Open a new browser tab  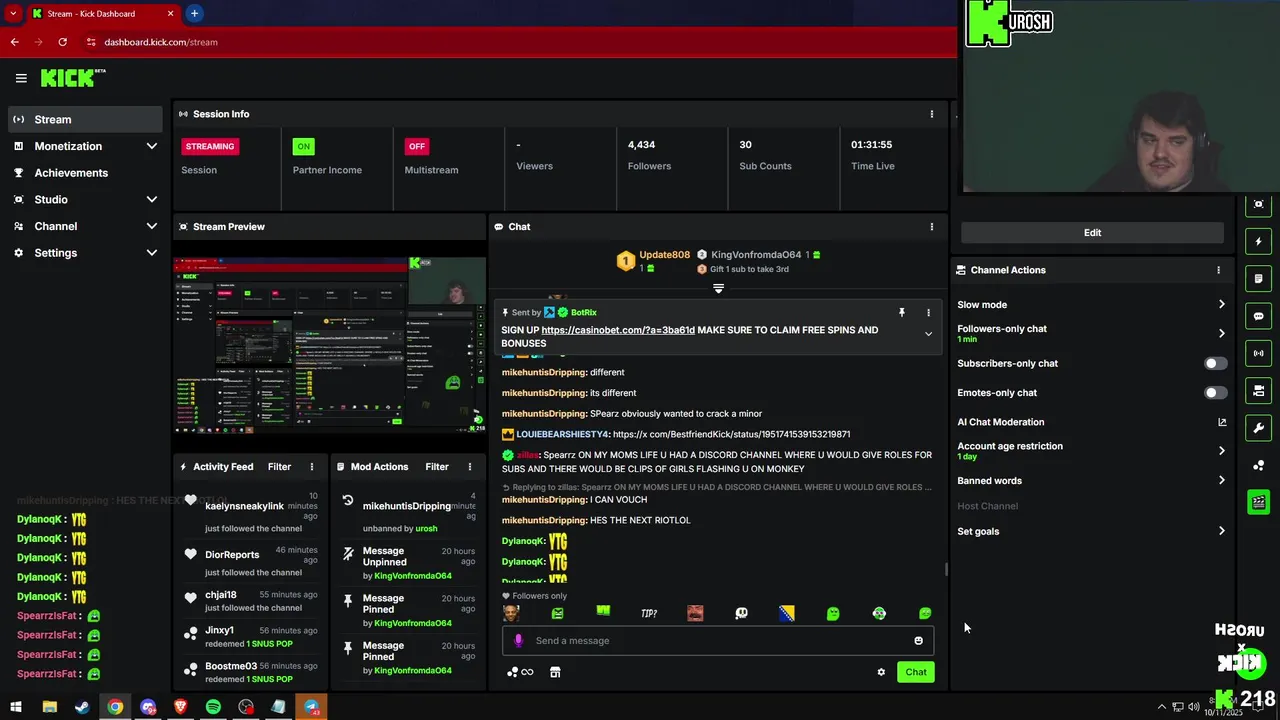coord(194,14)
